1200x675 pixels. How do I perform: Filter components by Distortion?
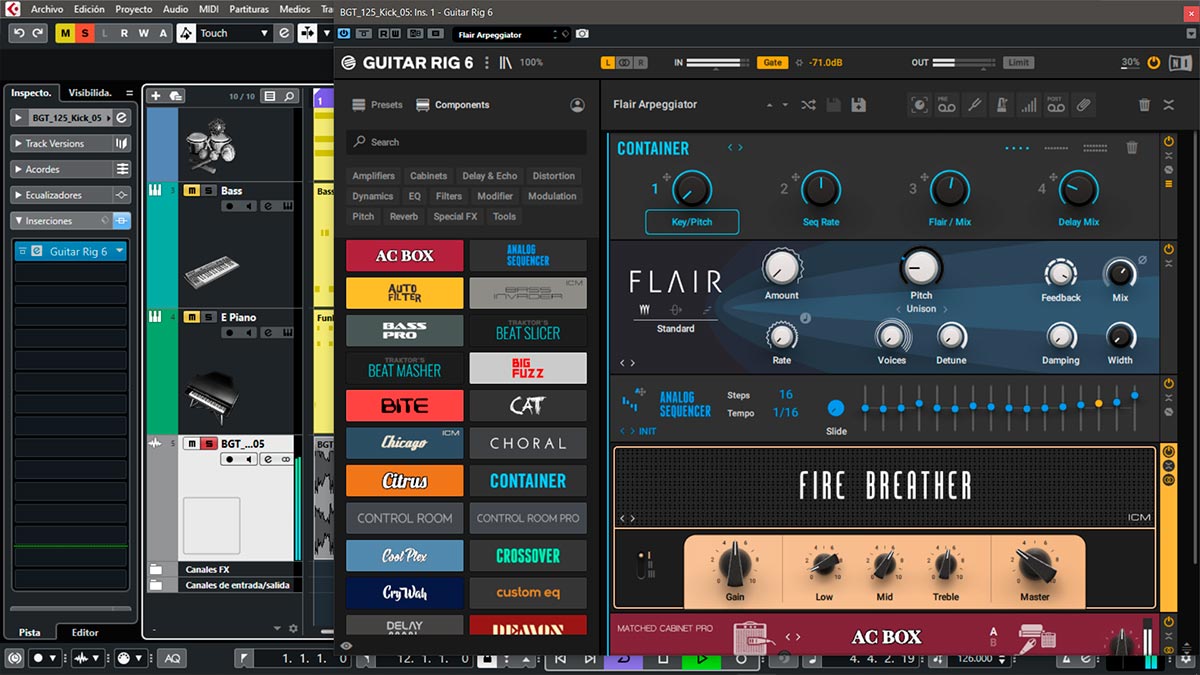[x=554, y=176]
